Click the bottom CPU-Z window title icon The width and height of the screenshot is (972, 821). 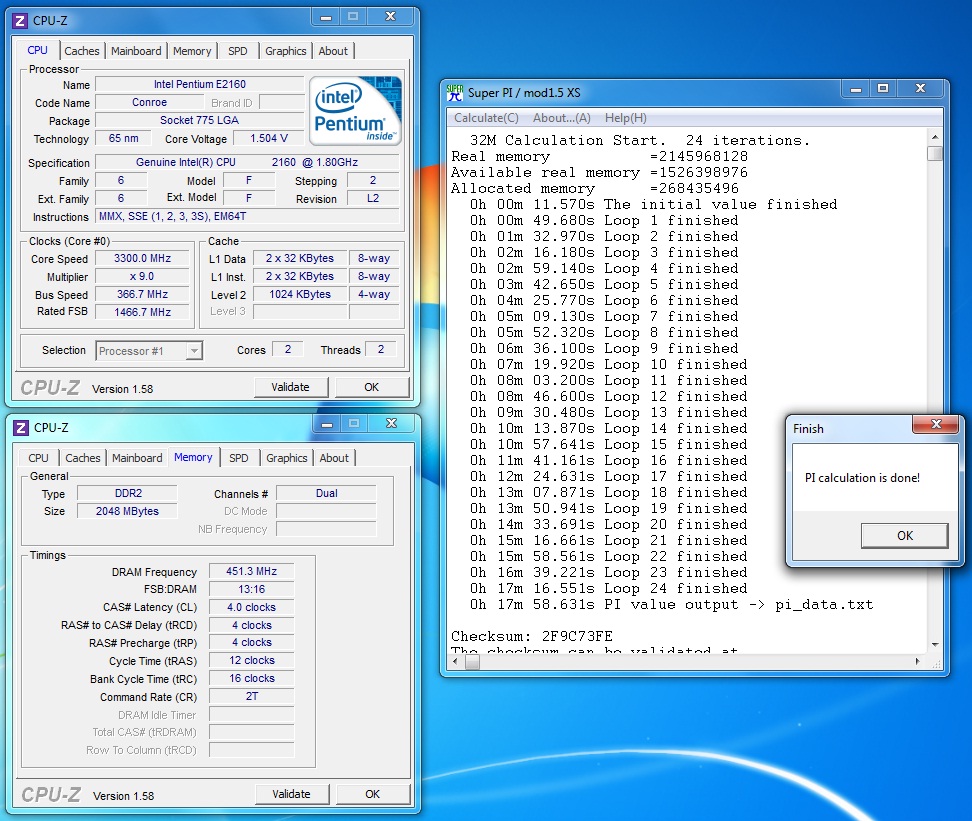tap(20, 427)
